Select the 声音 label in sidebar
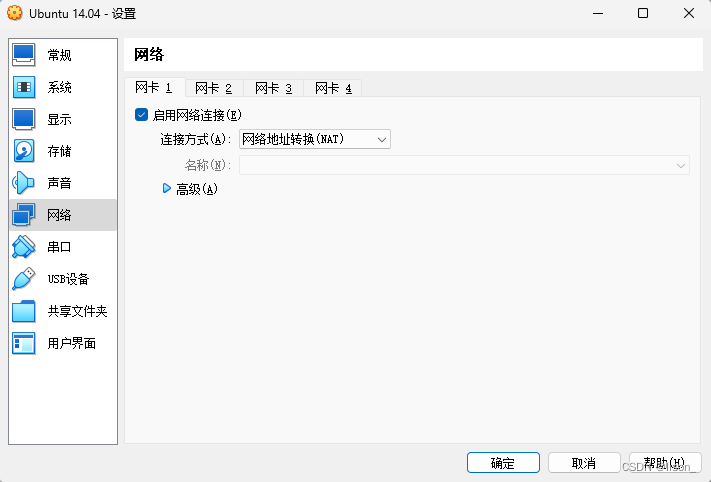The image size is (711, 482). coord(59,183)
